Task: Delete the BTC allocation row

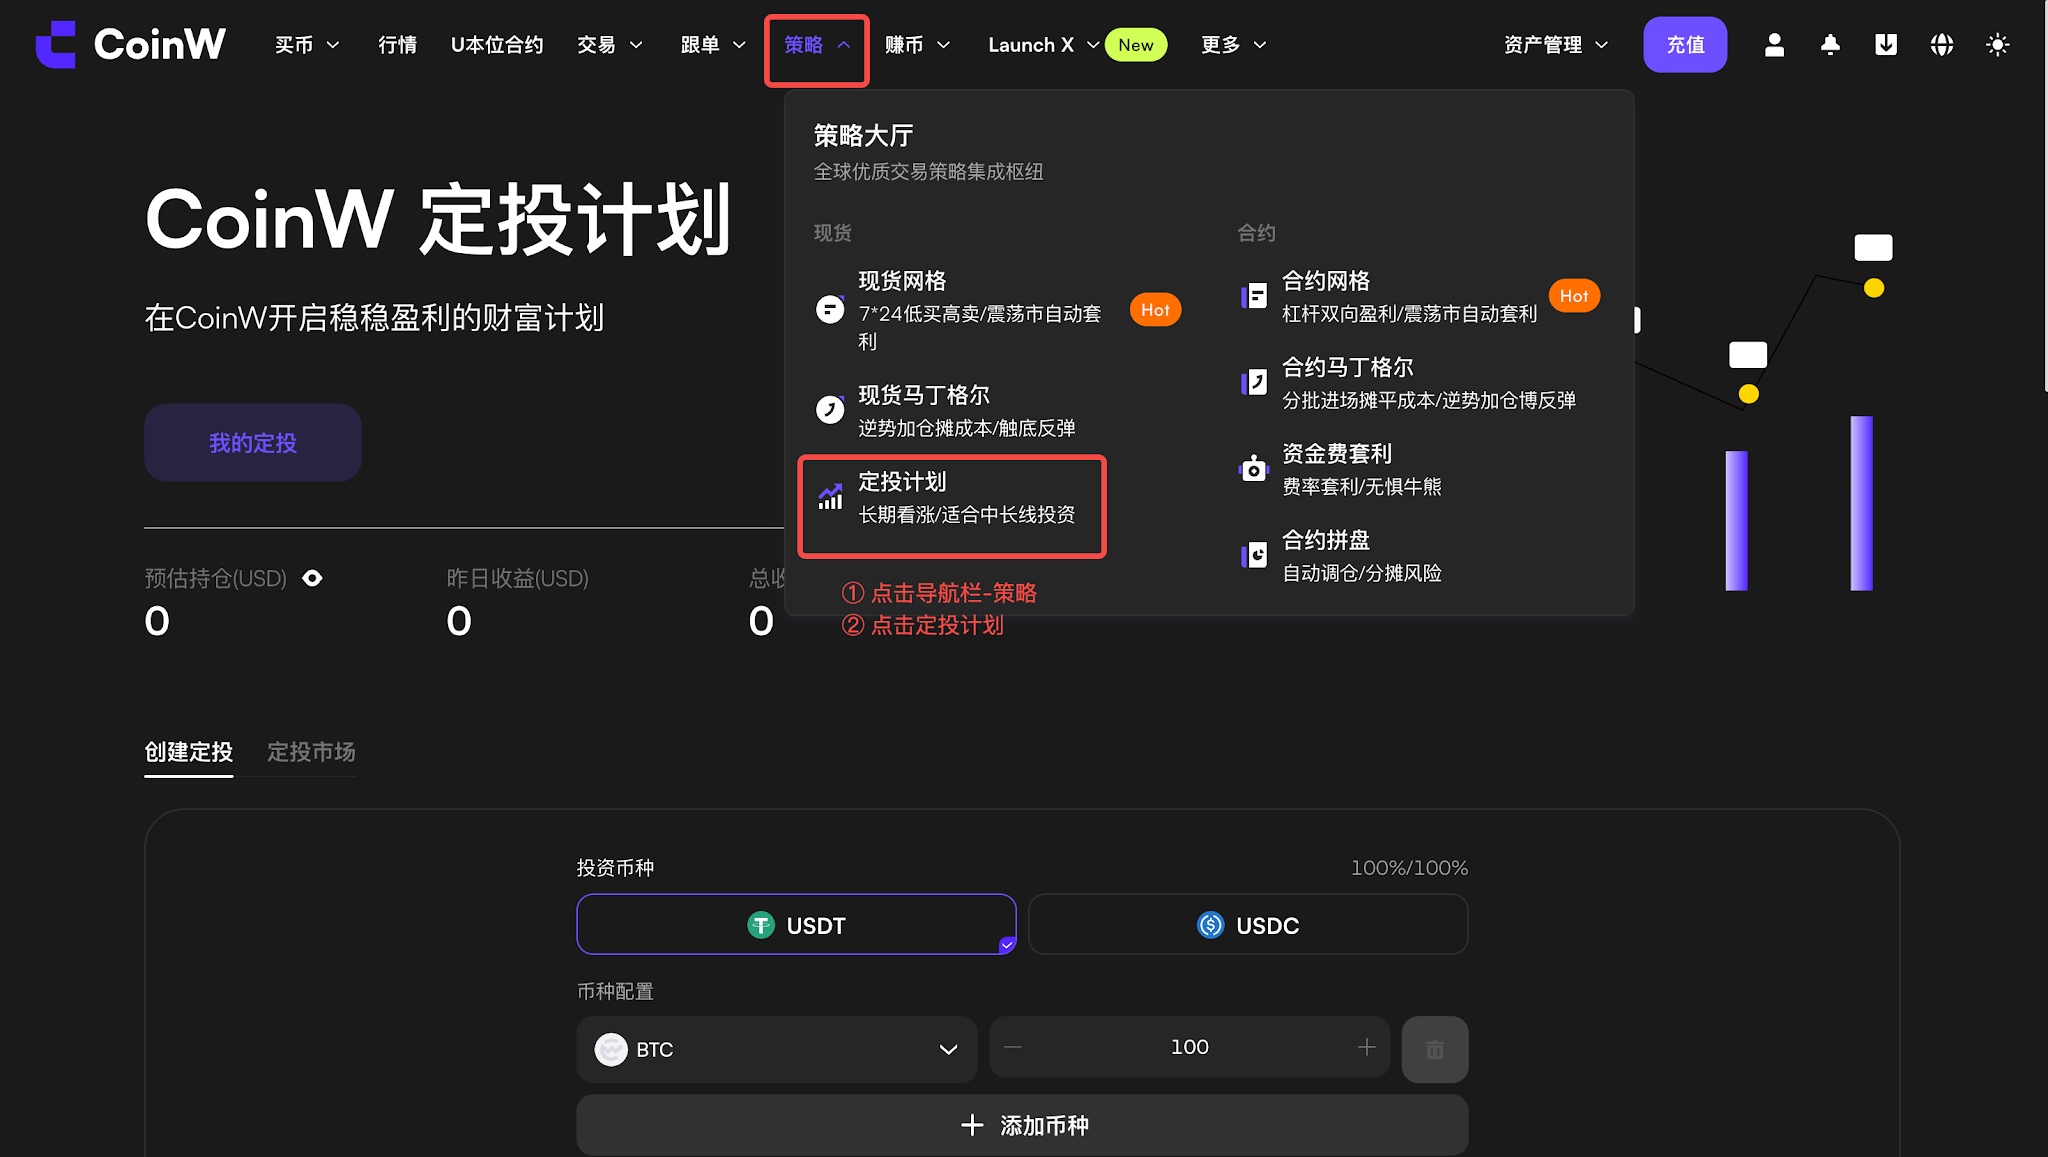Action: 1435,1049
